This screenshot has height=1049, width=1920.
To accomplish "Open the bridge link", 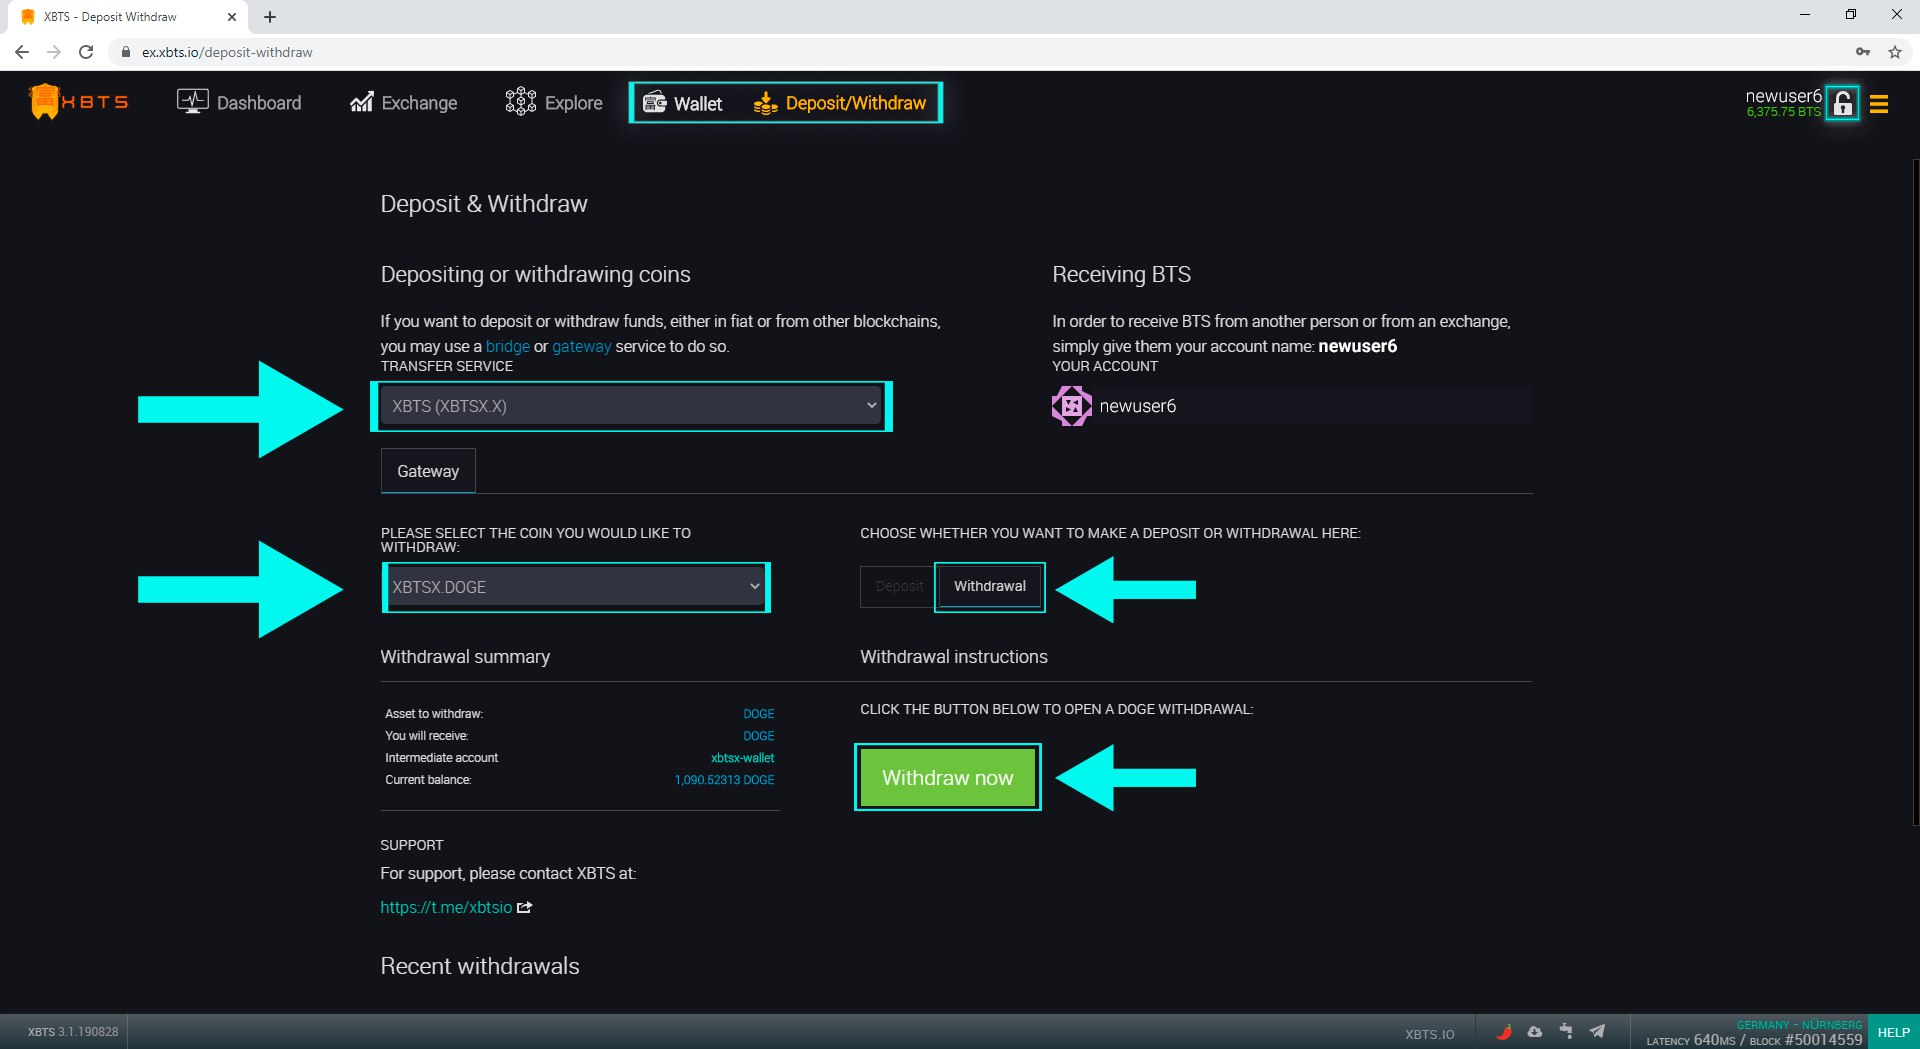I will click(507, 346).
